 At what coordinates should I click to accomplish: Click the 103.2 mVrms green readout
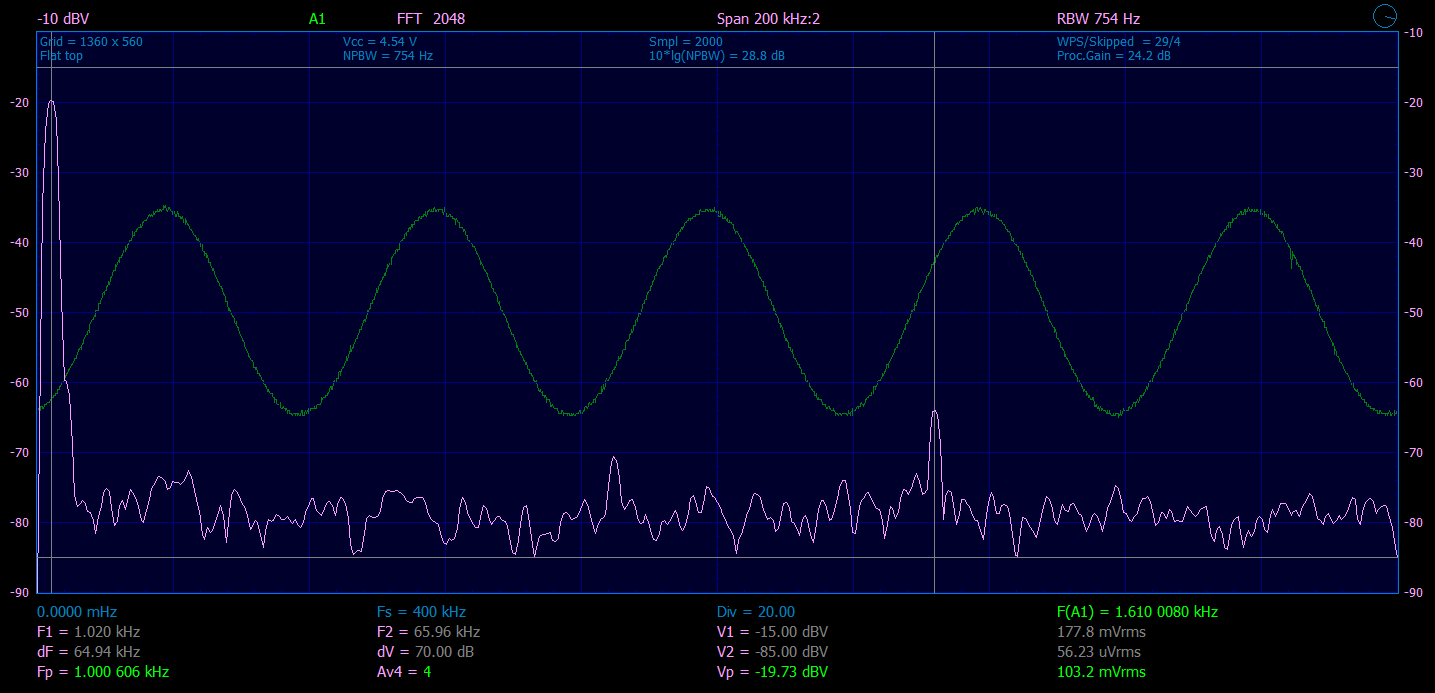coord(1101,672)
